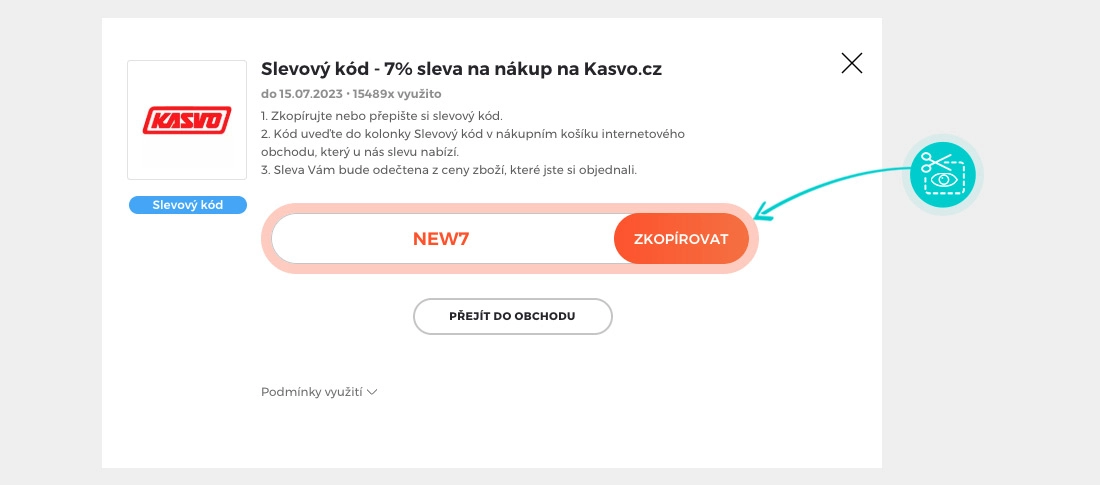
Task: Click the eye symbol inside the teal circle
Action: tap(943, 182)
